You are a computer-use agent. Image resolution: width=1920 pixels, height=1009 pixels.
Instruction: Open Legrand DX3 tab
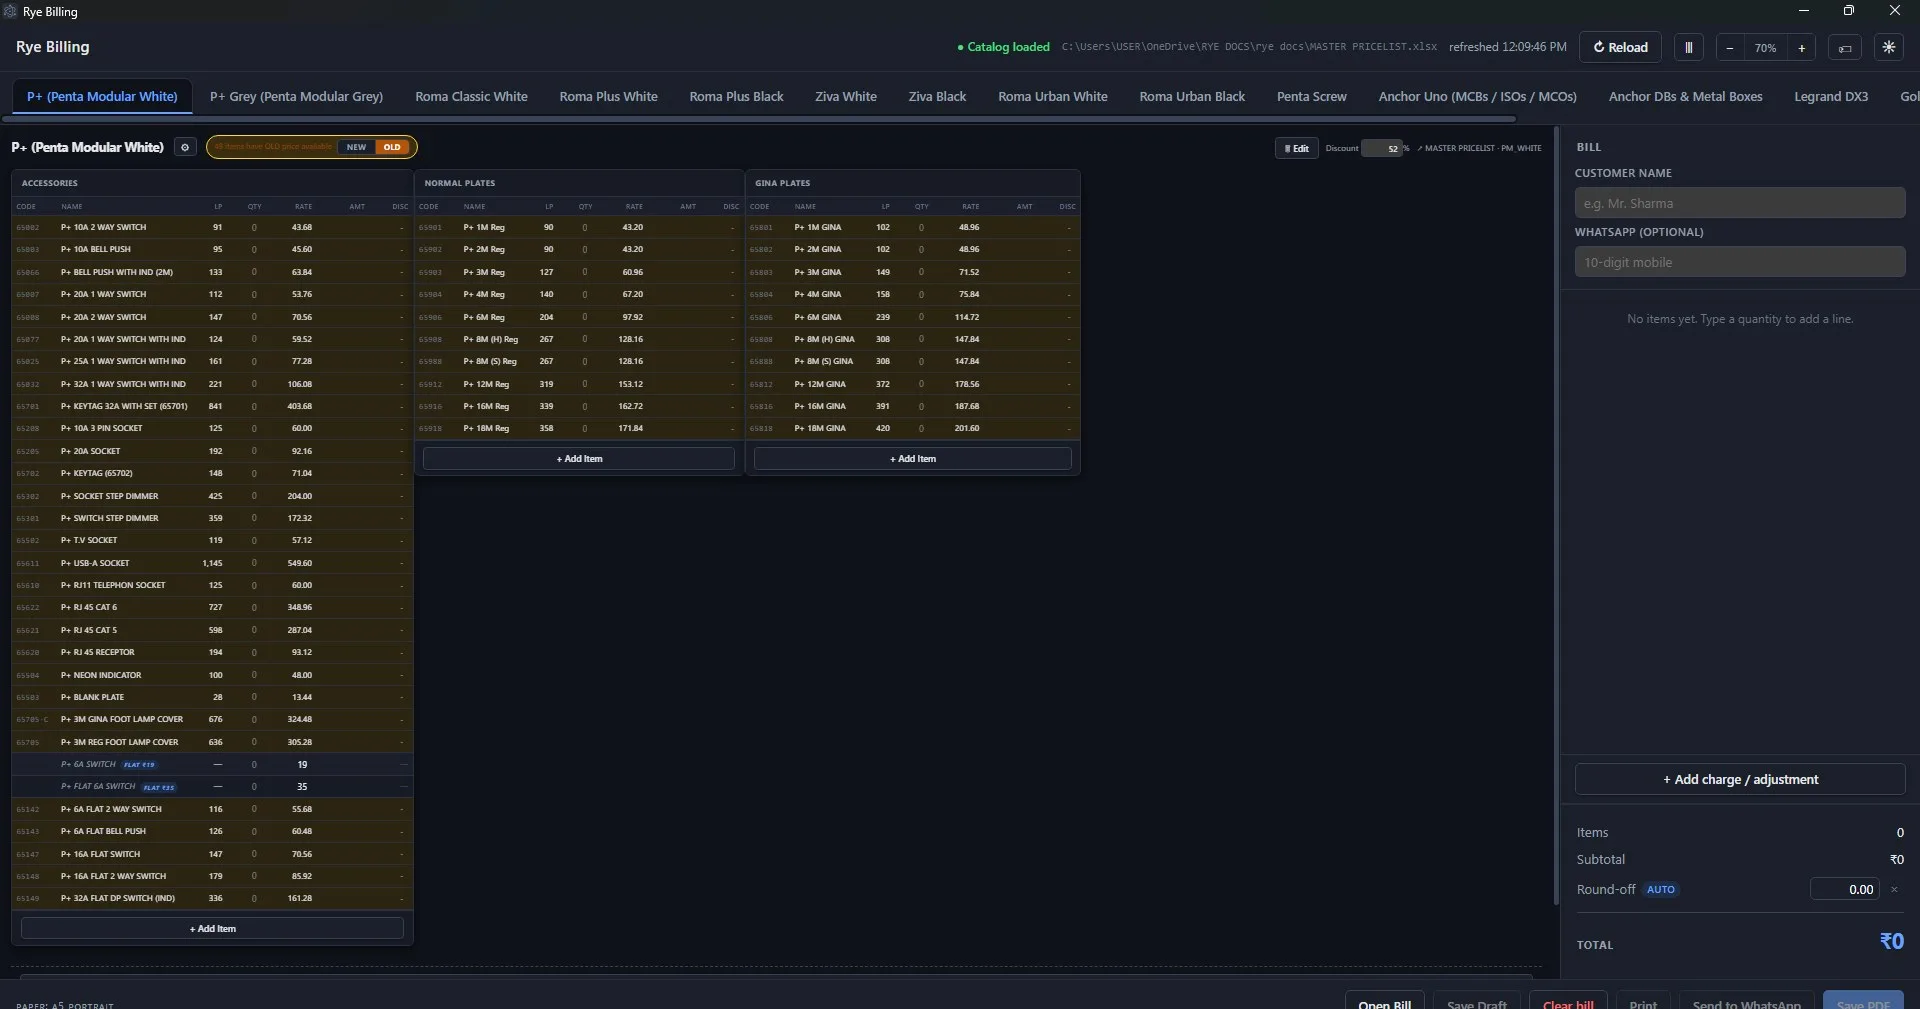[x=1831, y=96]
